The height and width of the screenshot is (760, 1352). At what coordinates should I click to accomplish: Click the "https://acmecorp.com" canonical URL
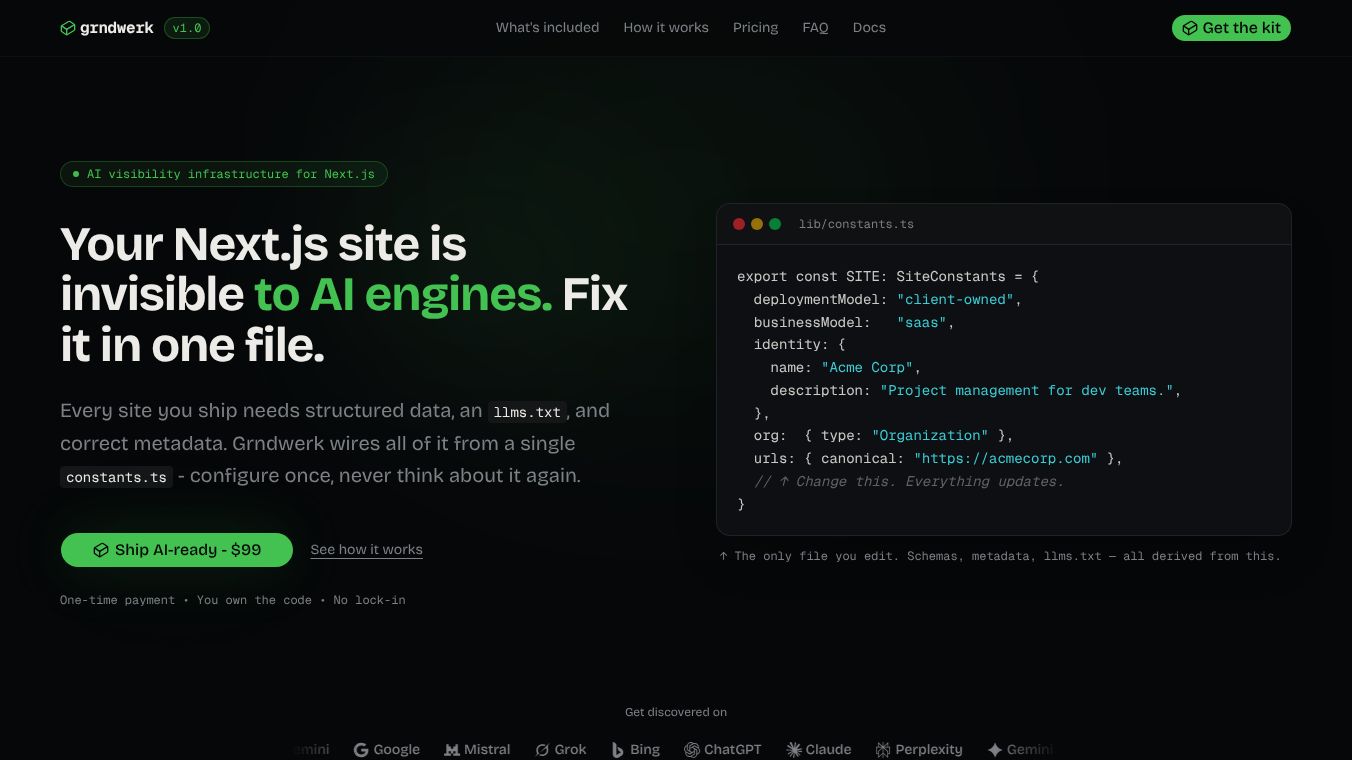(1005, 458)
